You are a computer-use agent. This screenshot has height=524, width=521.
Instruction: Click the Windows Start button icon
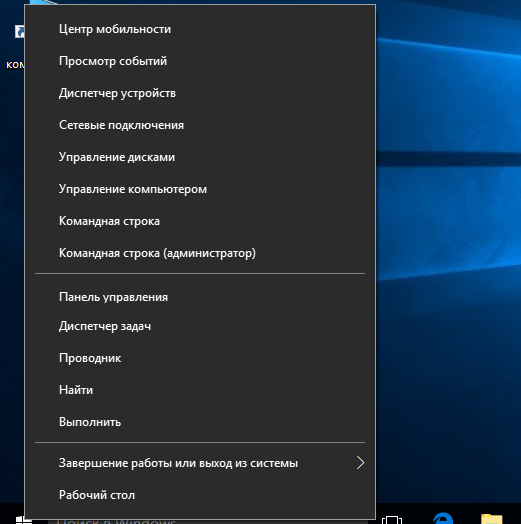tap(23, 520)
